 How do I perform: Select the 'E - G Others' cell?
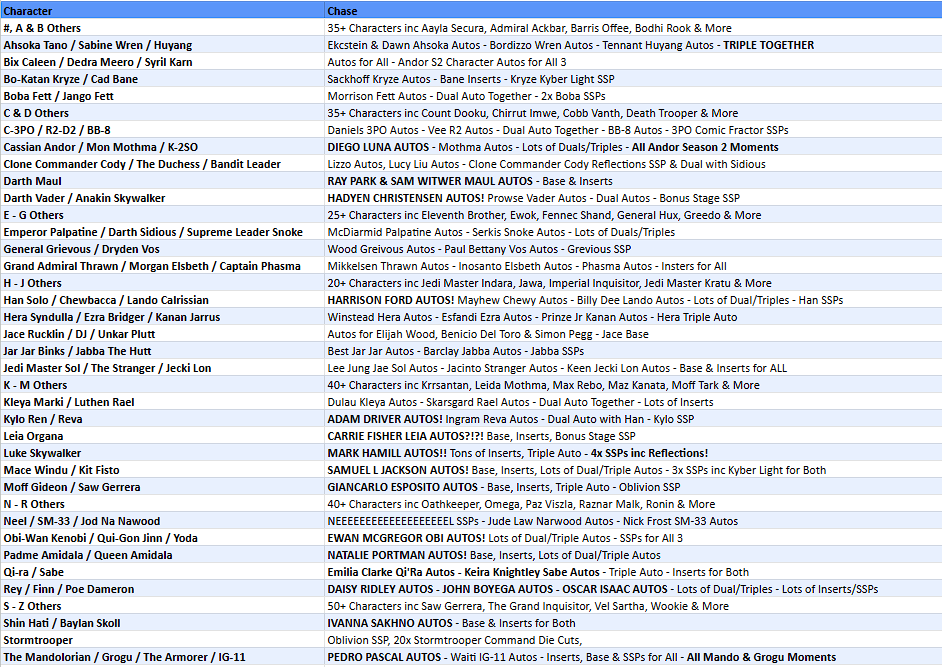coord(162,215)
